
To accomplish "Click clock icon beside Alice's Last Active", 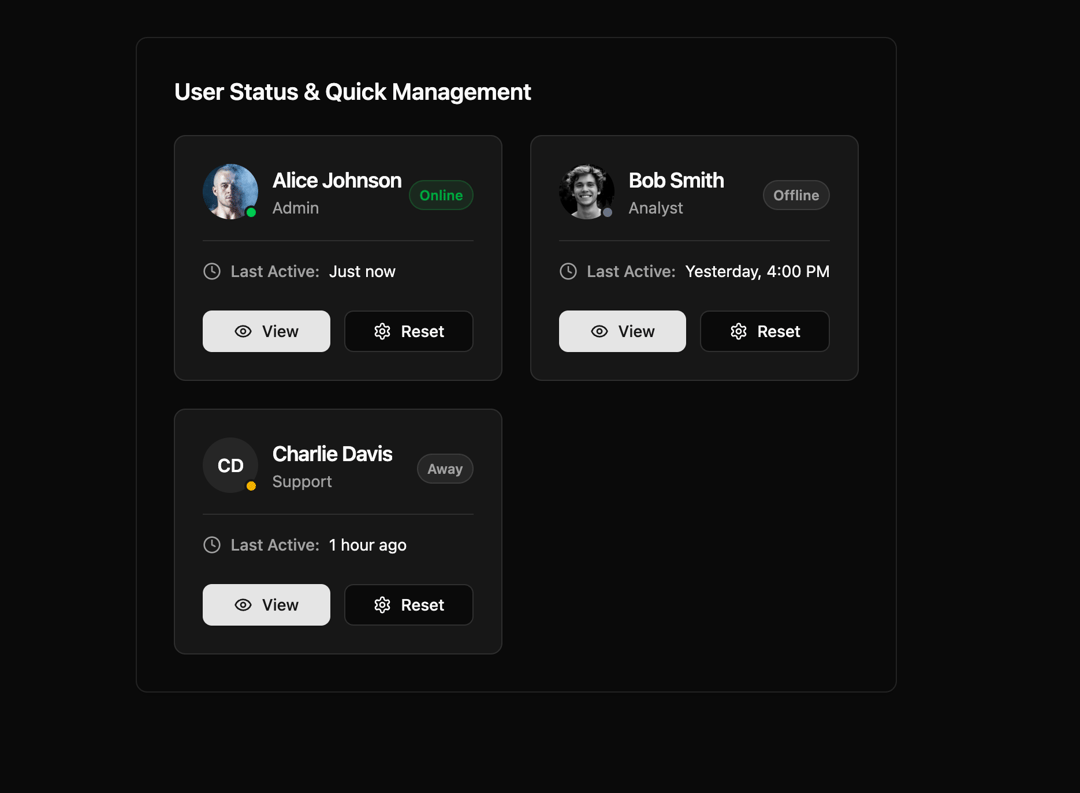I will (212, 271).
